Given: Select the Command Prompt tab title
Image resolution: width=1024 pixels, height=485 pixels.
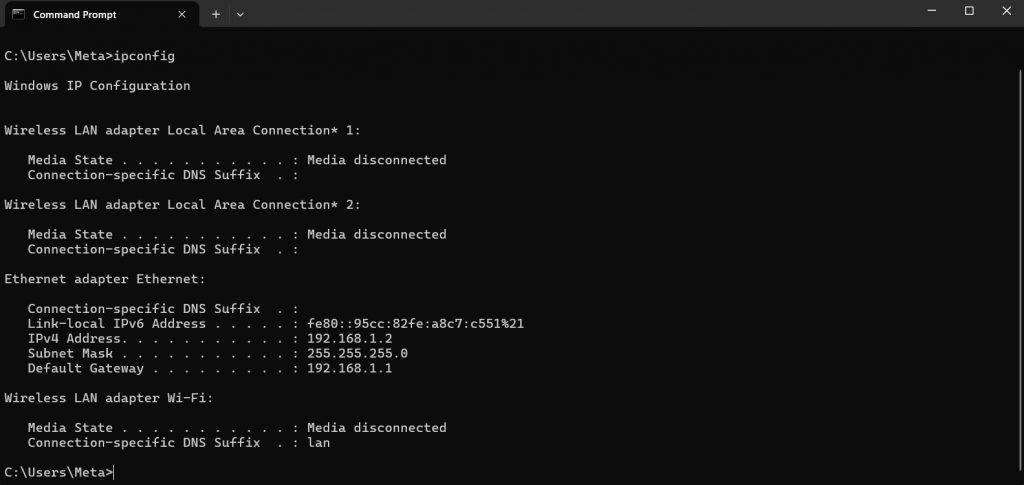Looking at the screenshot, I should [74, 15].
